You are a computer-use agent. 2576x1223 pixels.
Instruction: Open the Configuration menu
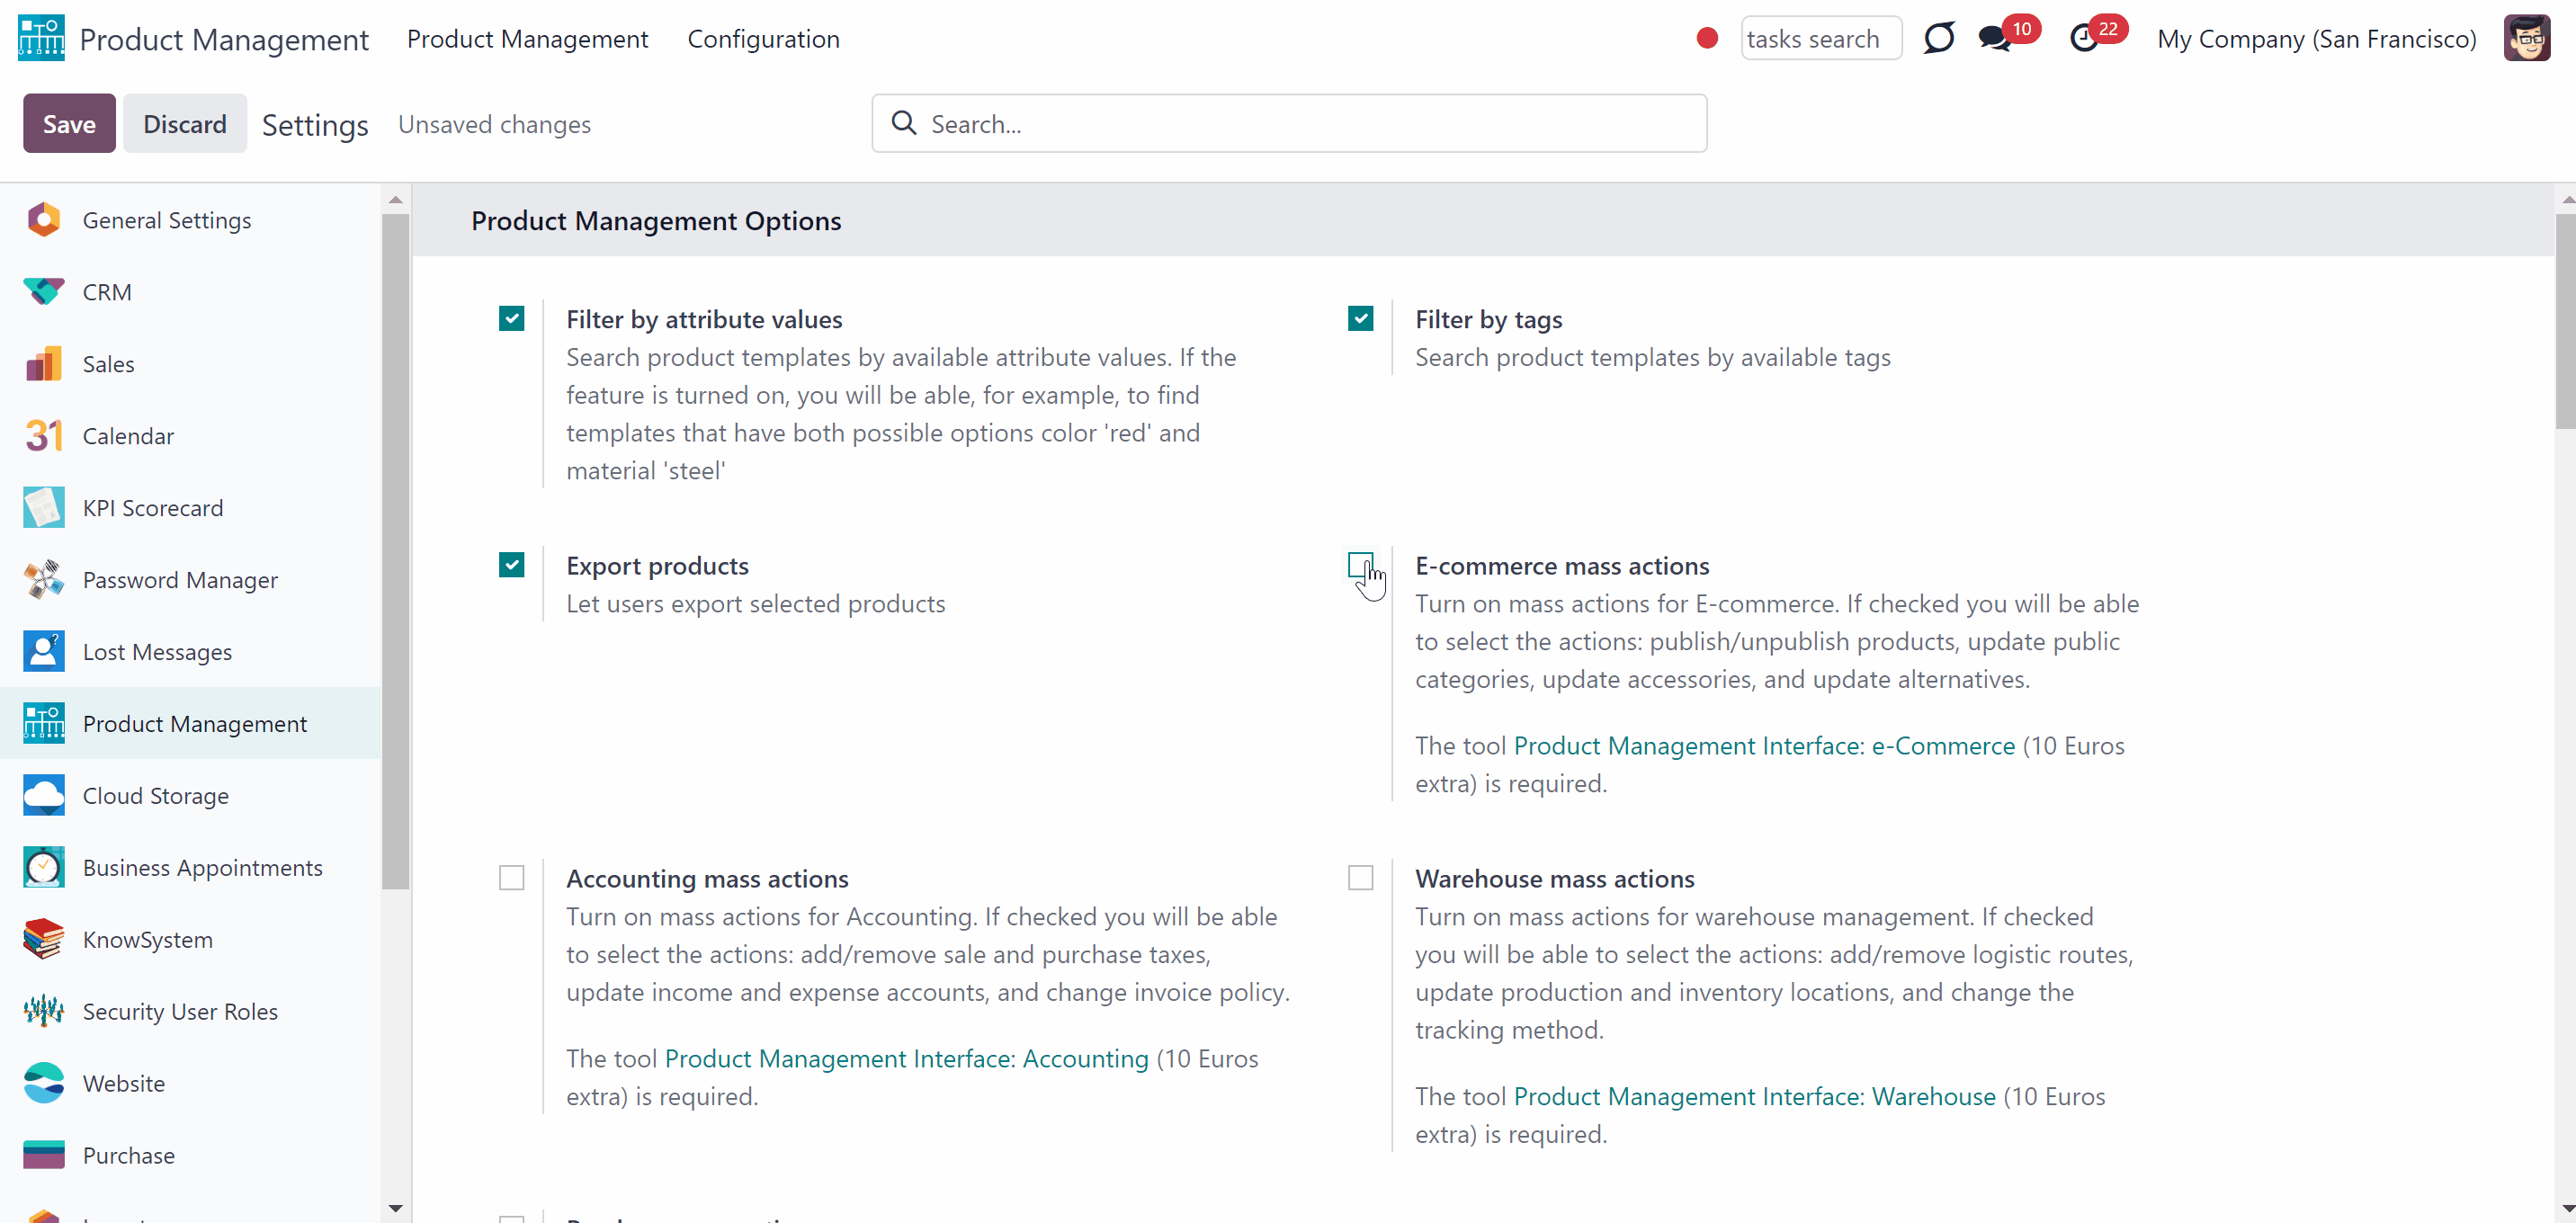click(763, 39)
